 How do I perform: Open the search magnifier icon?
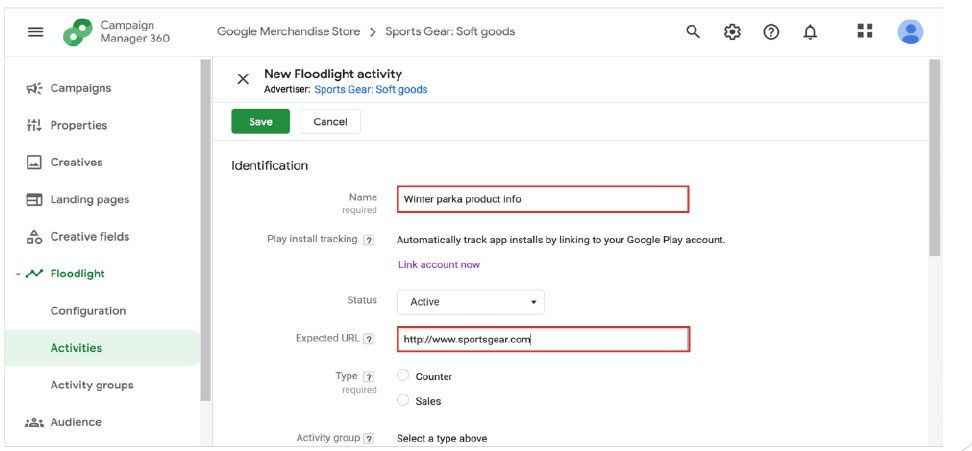(x=693, y=32)
